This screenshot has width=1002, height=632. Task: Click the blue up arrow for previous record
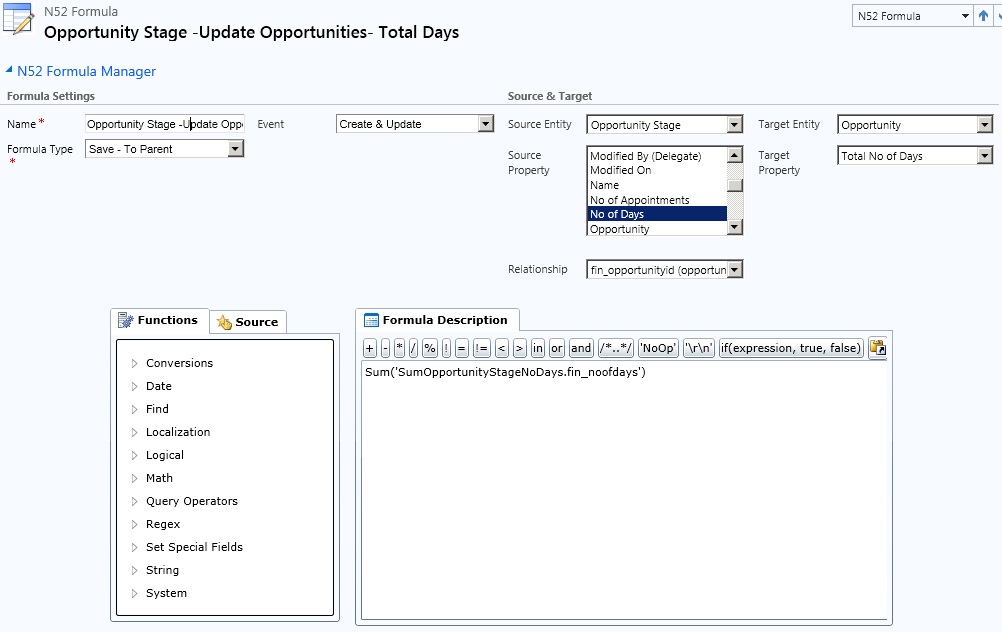point(983,16)
